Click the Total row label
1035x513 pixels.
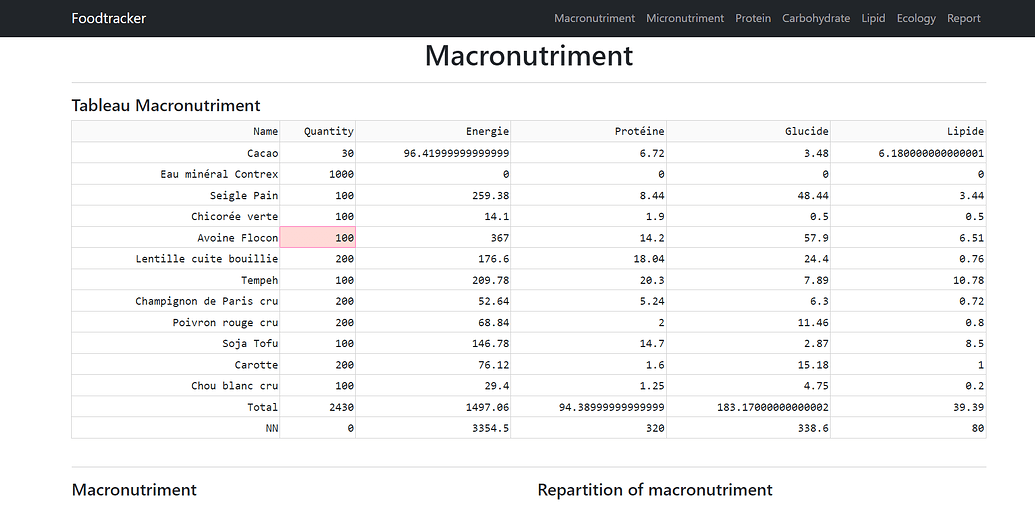point(176,407)
